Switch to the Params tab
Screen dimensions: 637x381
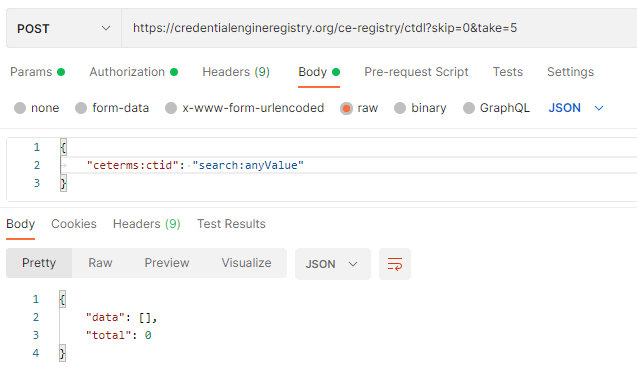click(37, 72)
